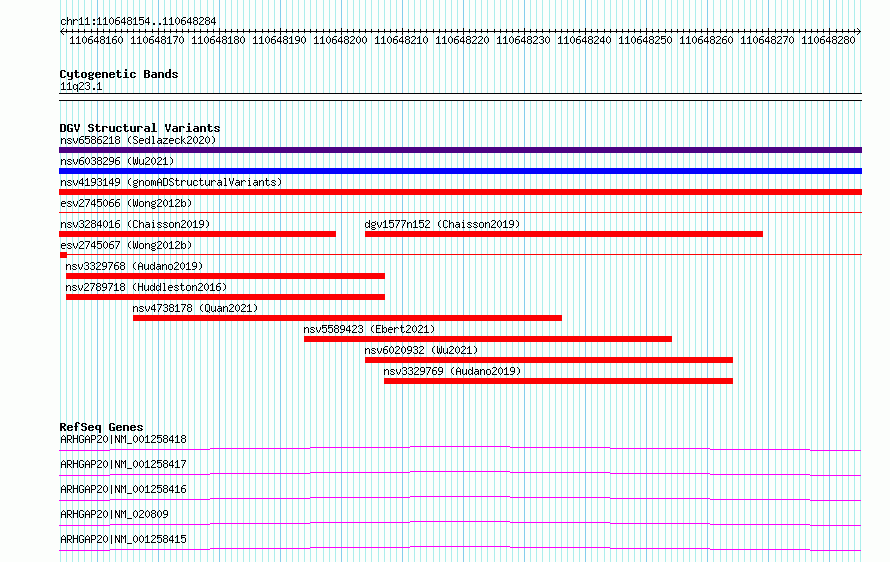The height and width of the screenshot is (562, 890).
Task: Click ruler position 110648190
Action: coord(279,40)
